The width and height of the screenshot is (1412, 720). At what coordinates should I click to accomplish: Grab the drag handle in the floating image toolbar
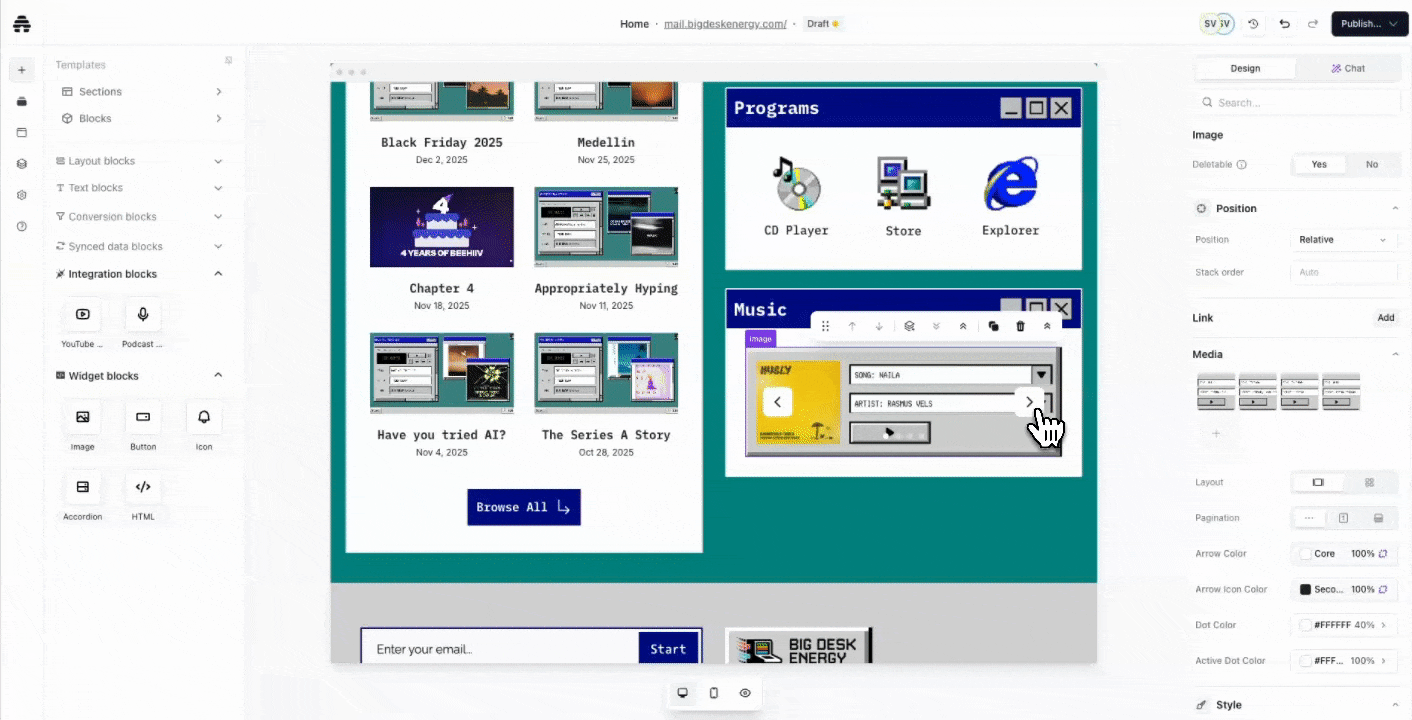(x=826, y=326)
